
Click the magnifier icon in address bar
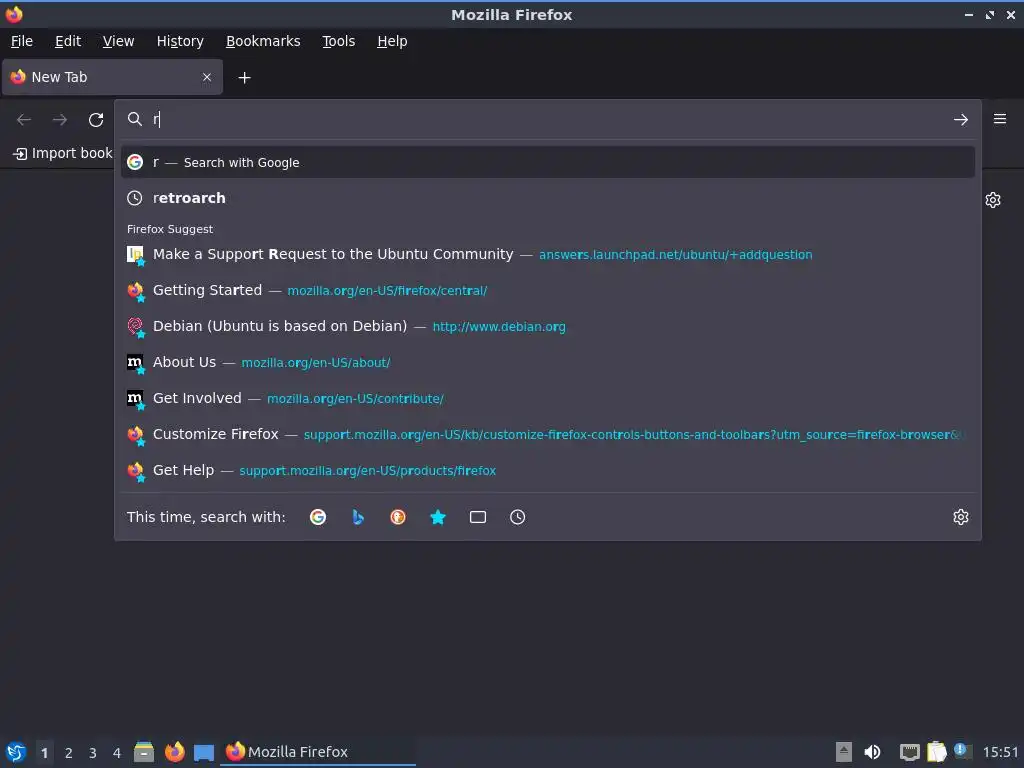coord(135,119)
